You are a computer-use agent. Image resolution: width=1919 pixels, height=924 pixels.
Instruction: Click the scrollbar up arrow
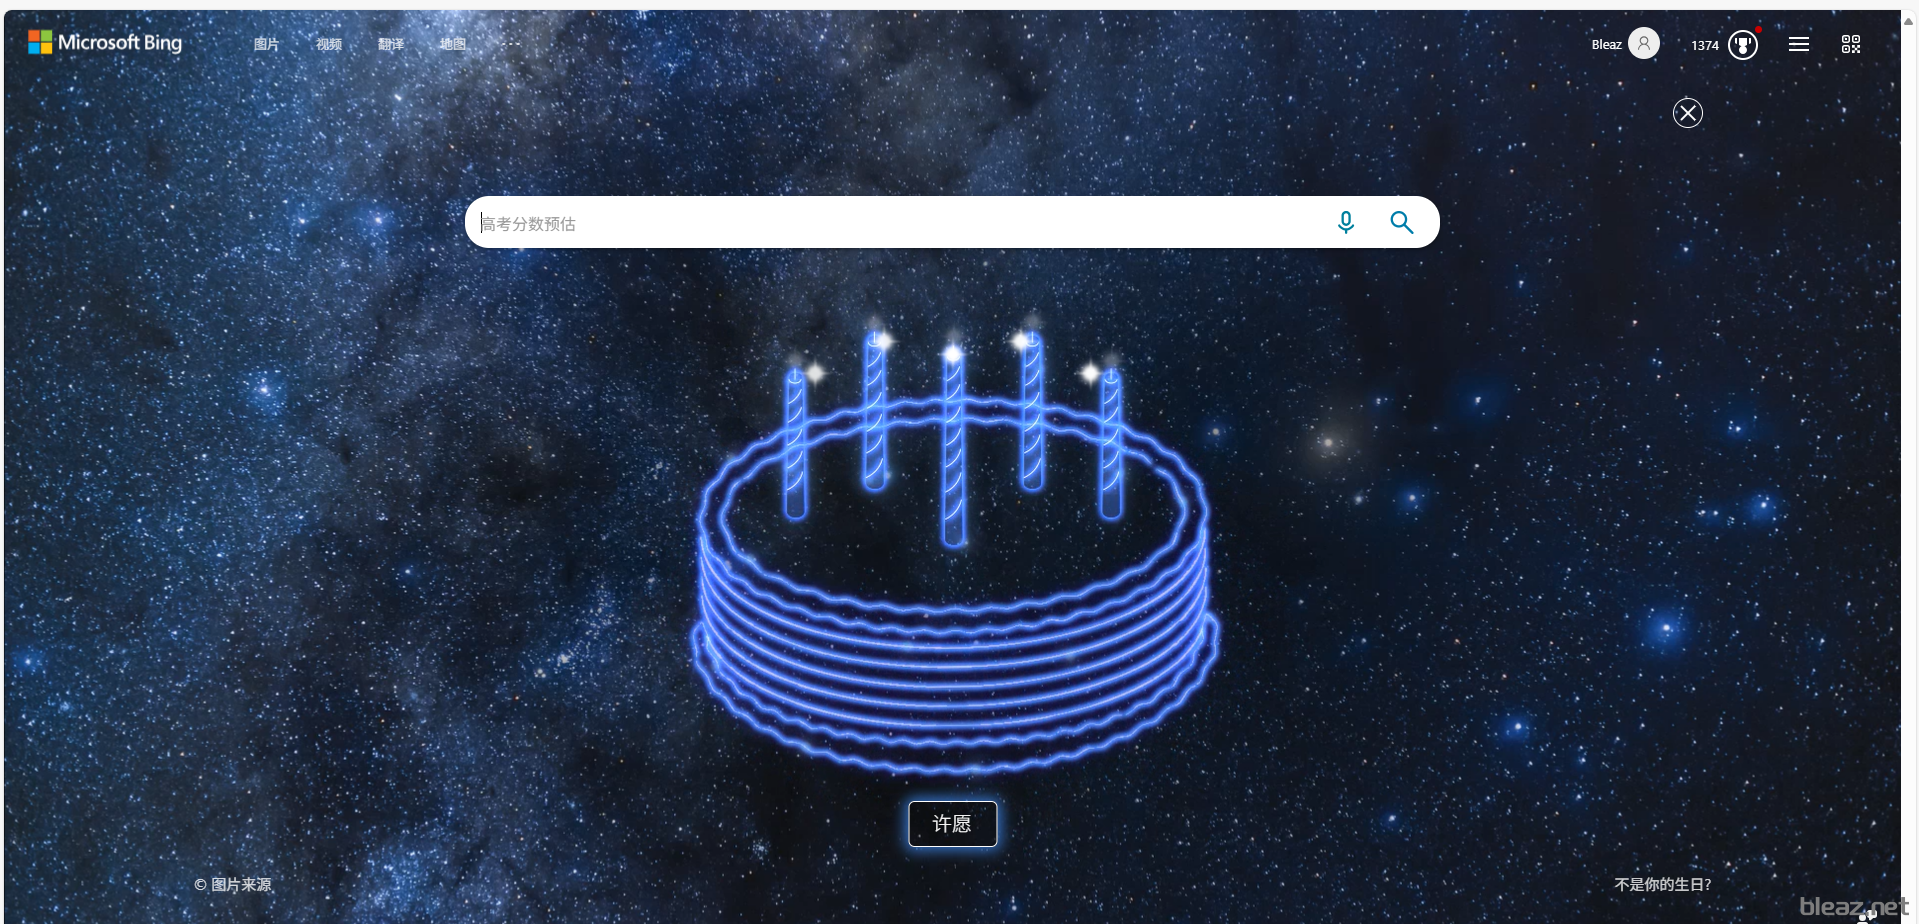click(1909, 19)
